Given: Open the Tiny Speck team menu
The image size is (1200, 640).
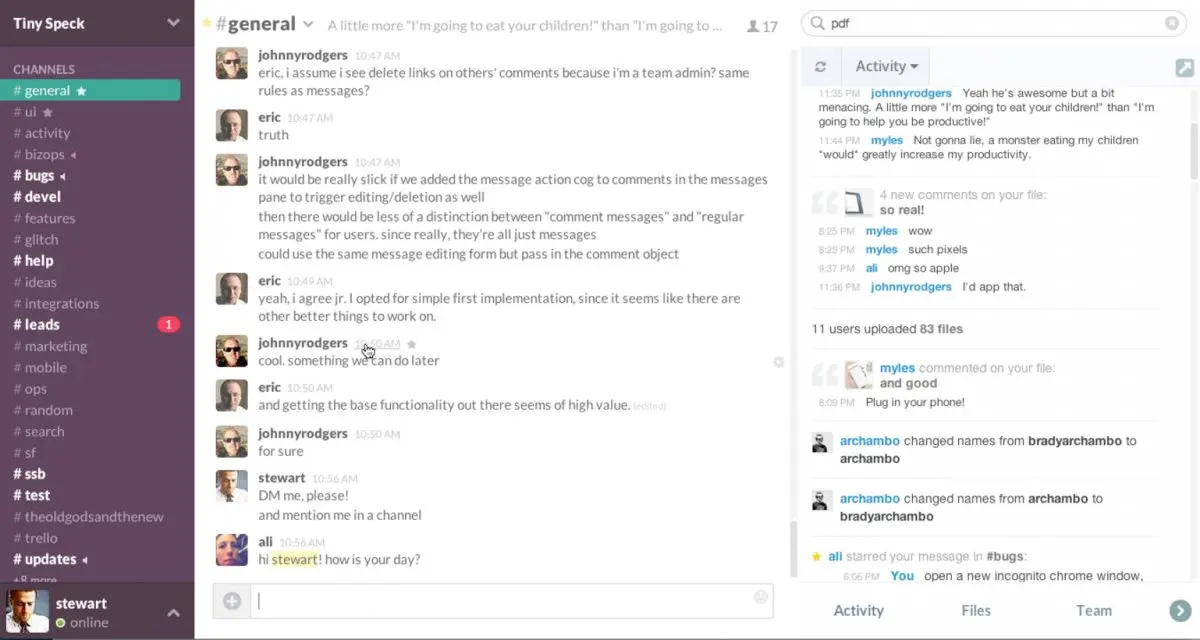Looking at the screenshot, I should tap(173, 22).
